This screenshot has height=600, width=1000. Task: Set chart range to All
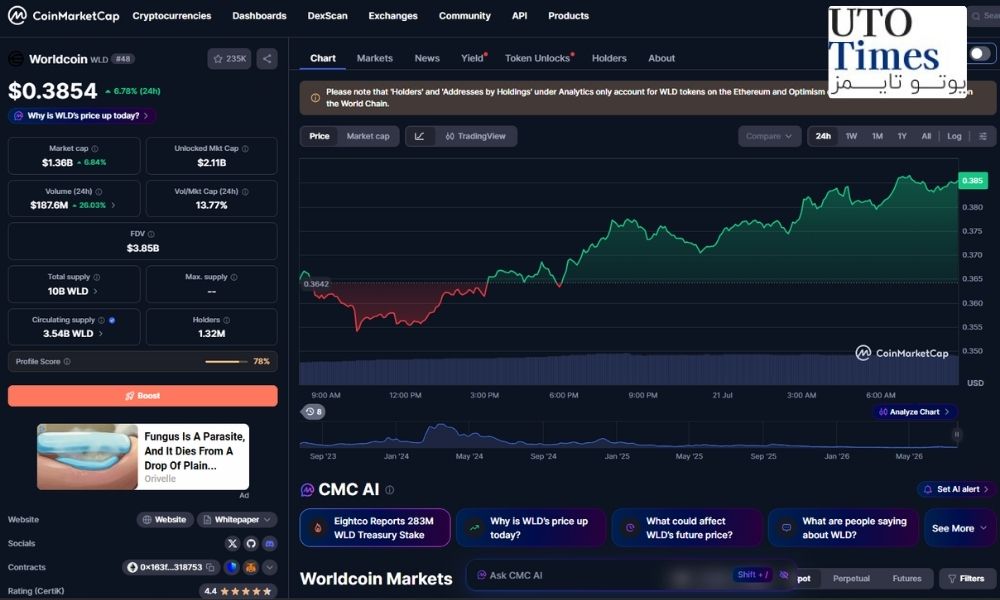926,136
